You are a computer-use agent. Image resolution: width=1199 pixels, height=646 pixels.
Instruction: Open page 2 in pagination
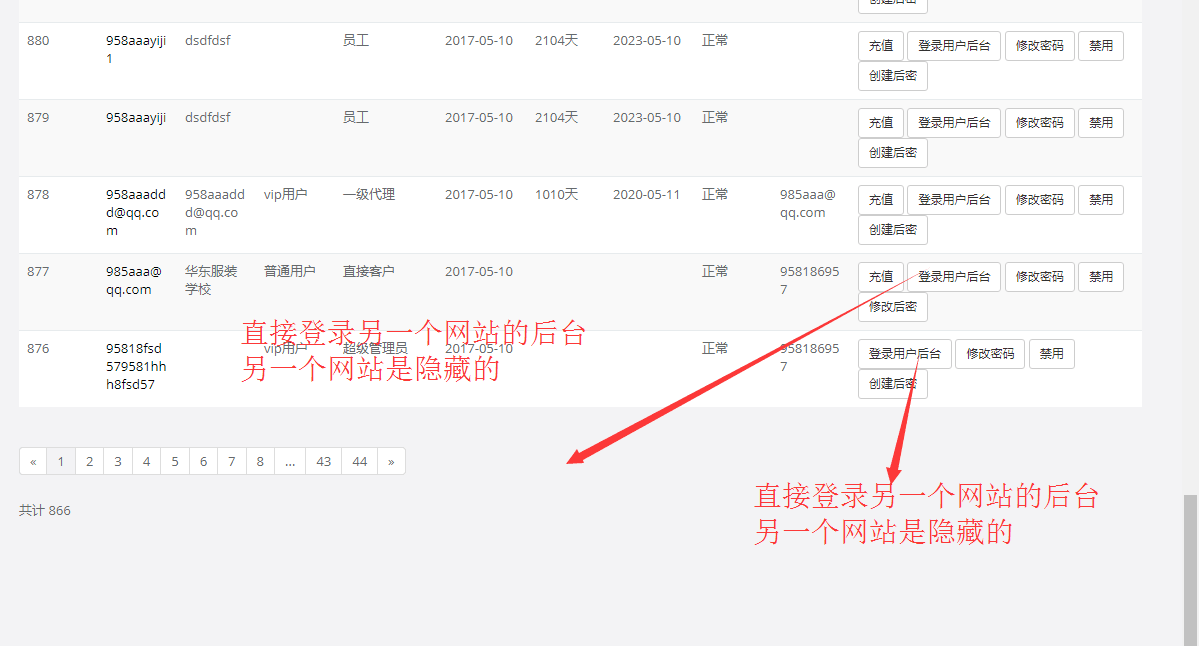pyautogui.click(x=89, y=461)
